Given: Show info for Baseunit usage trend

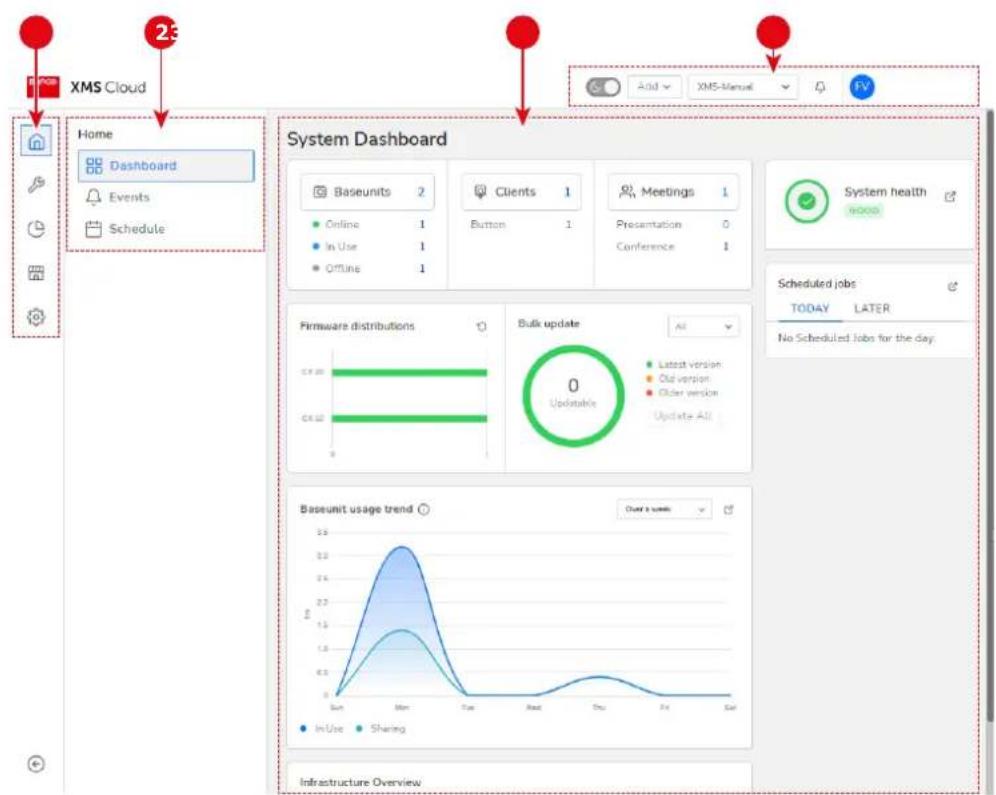Looking at the screenshot, I should point(424,509).
